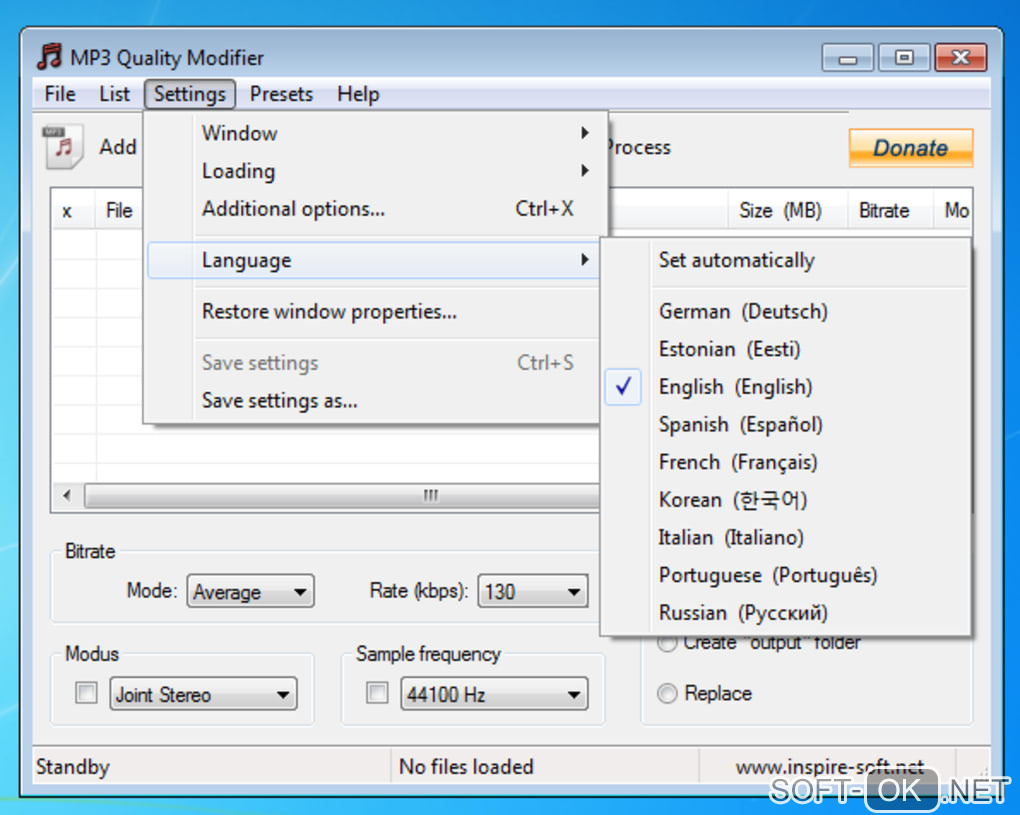Switch language to Italian (Italiano)
This screenshot has height=815, width=1020.
pyautogui.click(x=786, y=538)
